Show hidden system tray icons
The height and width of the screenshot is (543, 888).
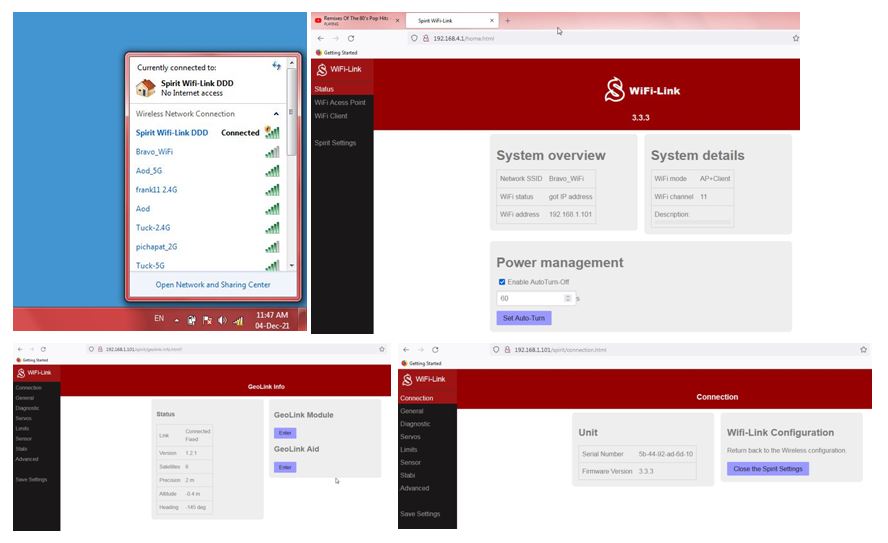(x=177, y=320)
